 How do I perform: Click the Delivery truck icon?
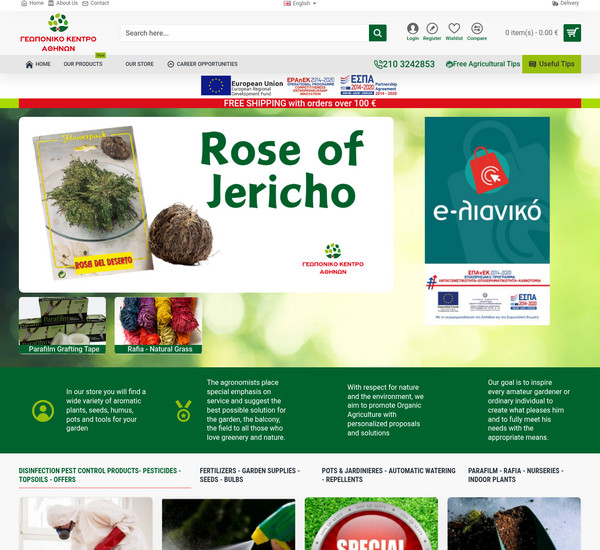click(555, 3)
